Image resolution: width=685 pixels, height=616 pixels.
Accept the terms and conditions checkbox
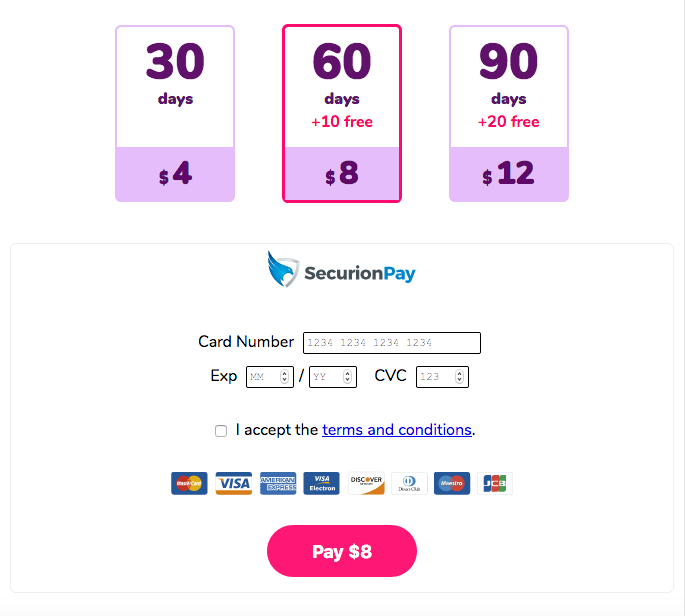tap(221, 431)
